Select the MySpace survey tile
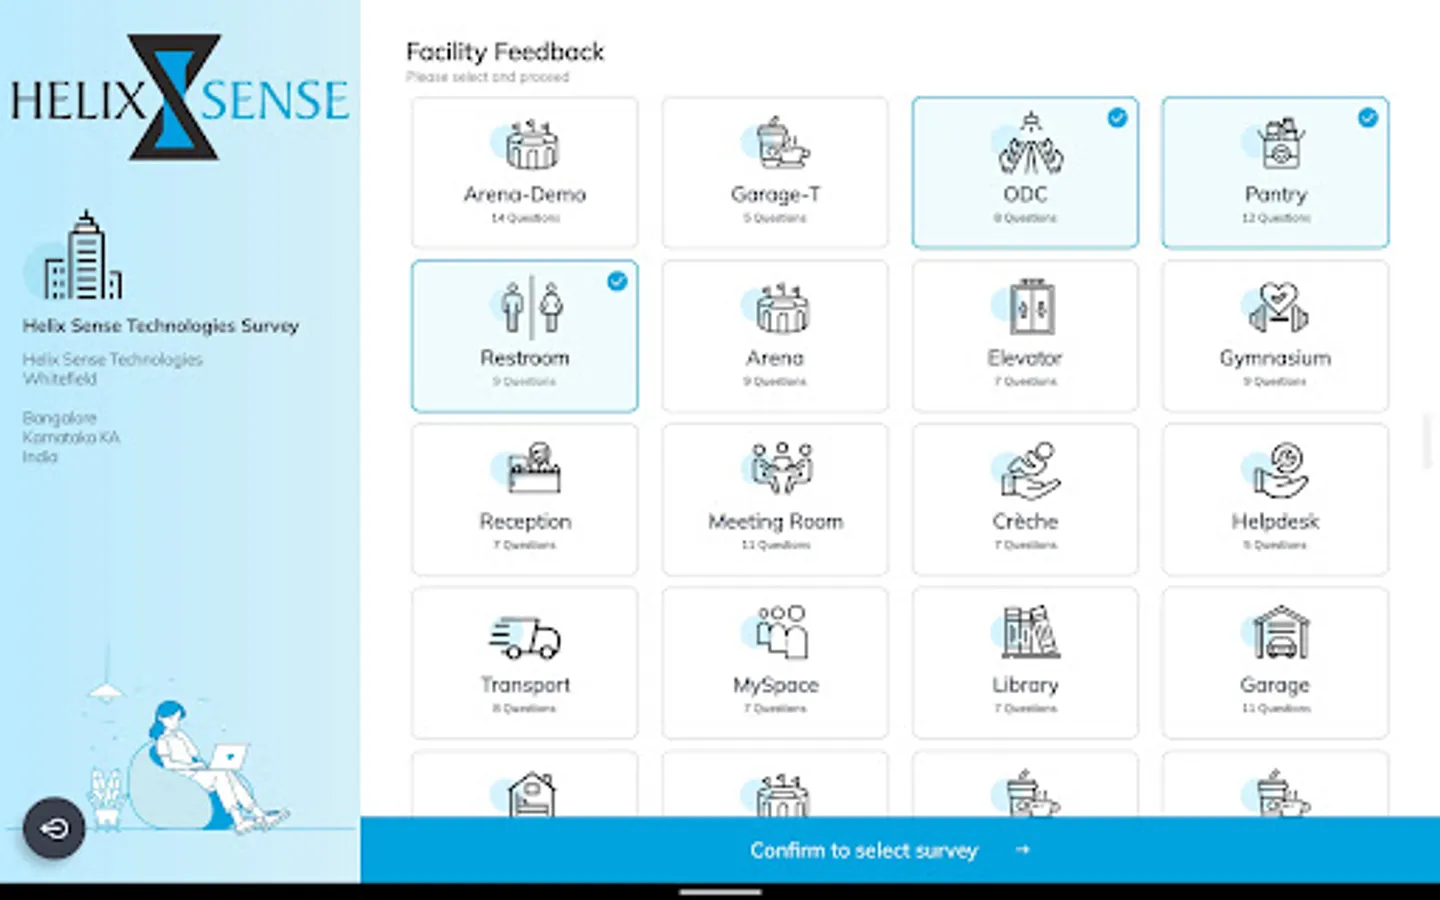The width and height of the screenshot is (1440, 900). (774, 662)
